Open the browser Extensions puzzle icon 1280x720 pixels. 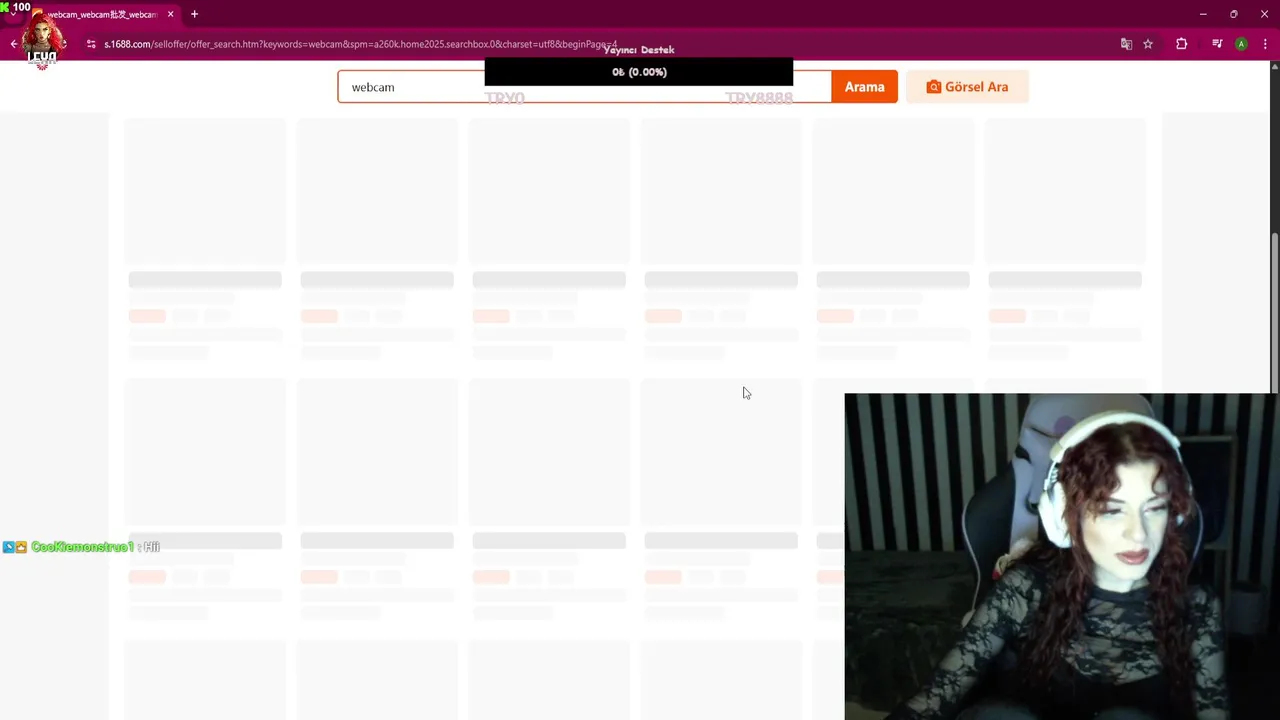pyautogui.click(x=1181, y=44)
